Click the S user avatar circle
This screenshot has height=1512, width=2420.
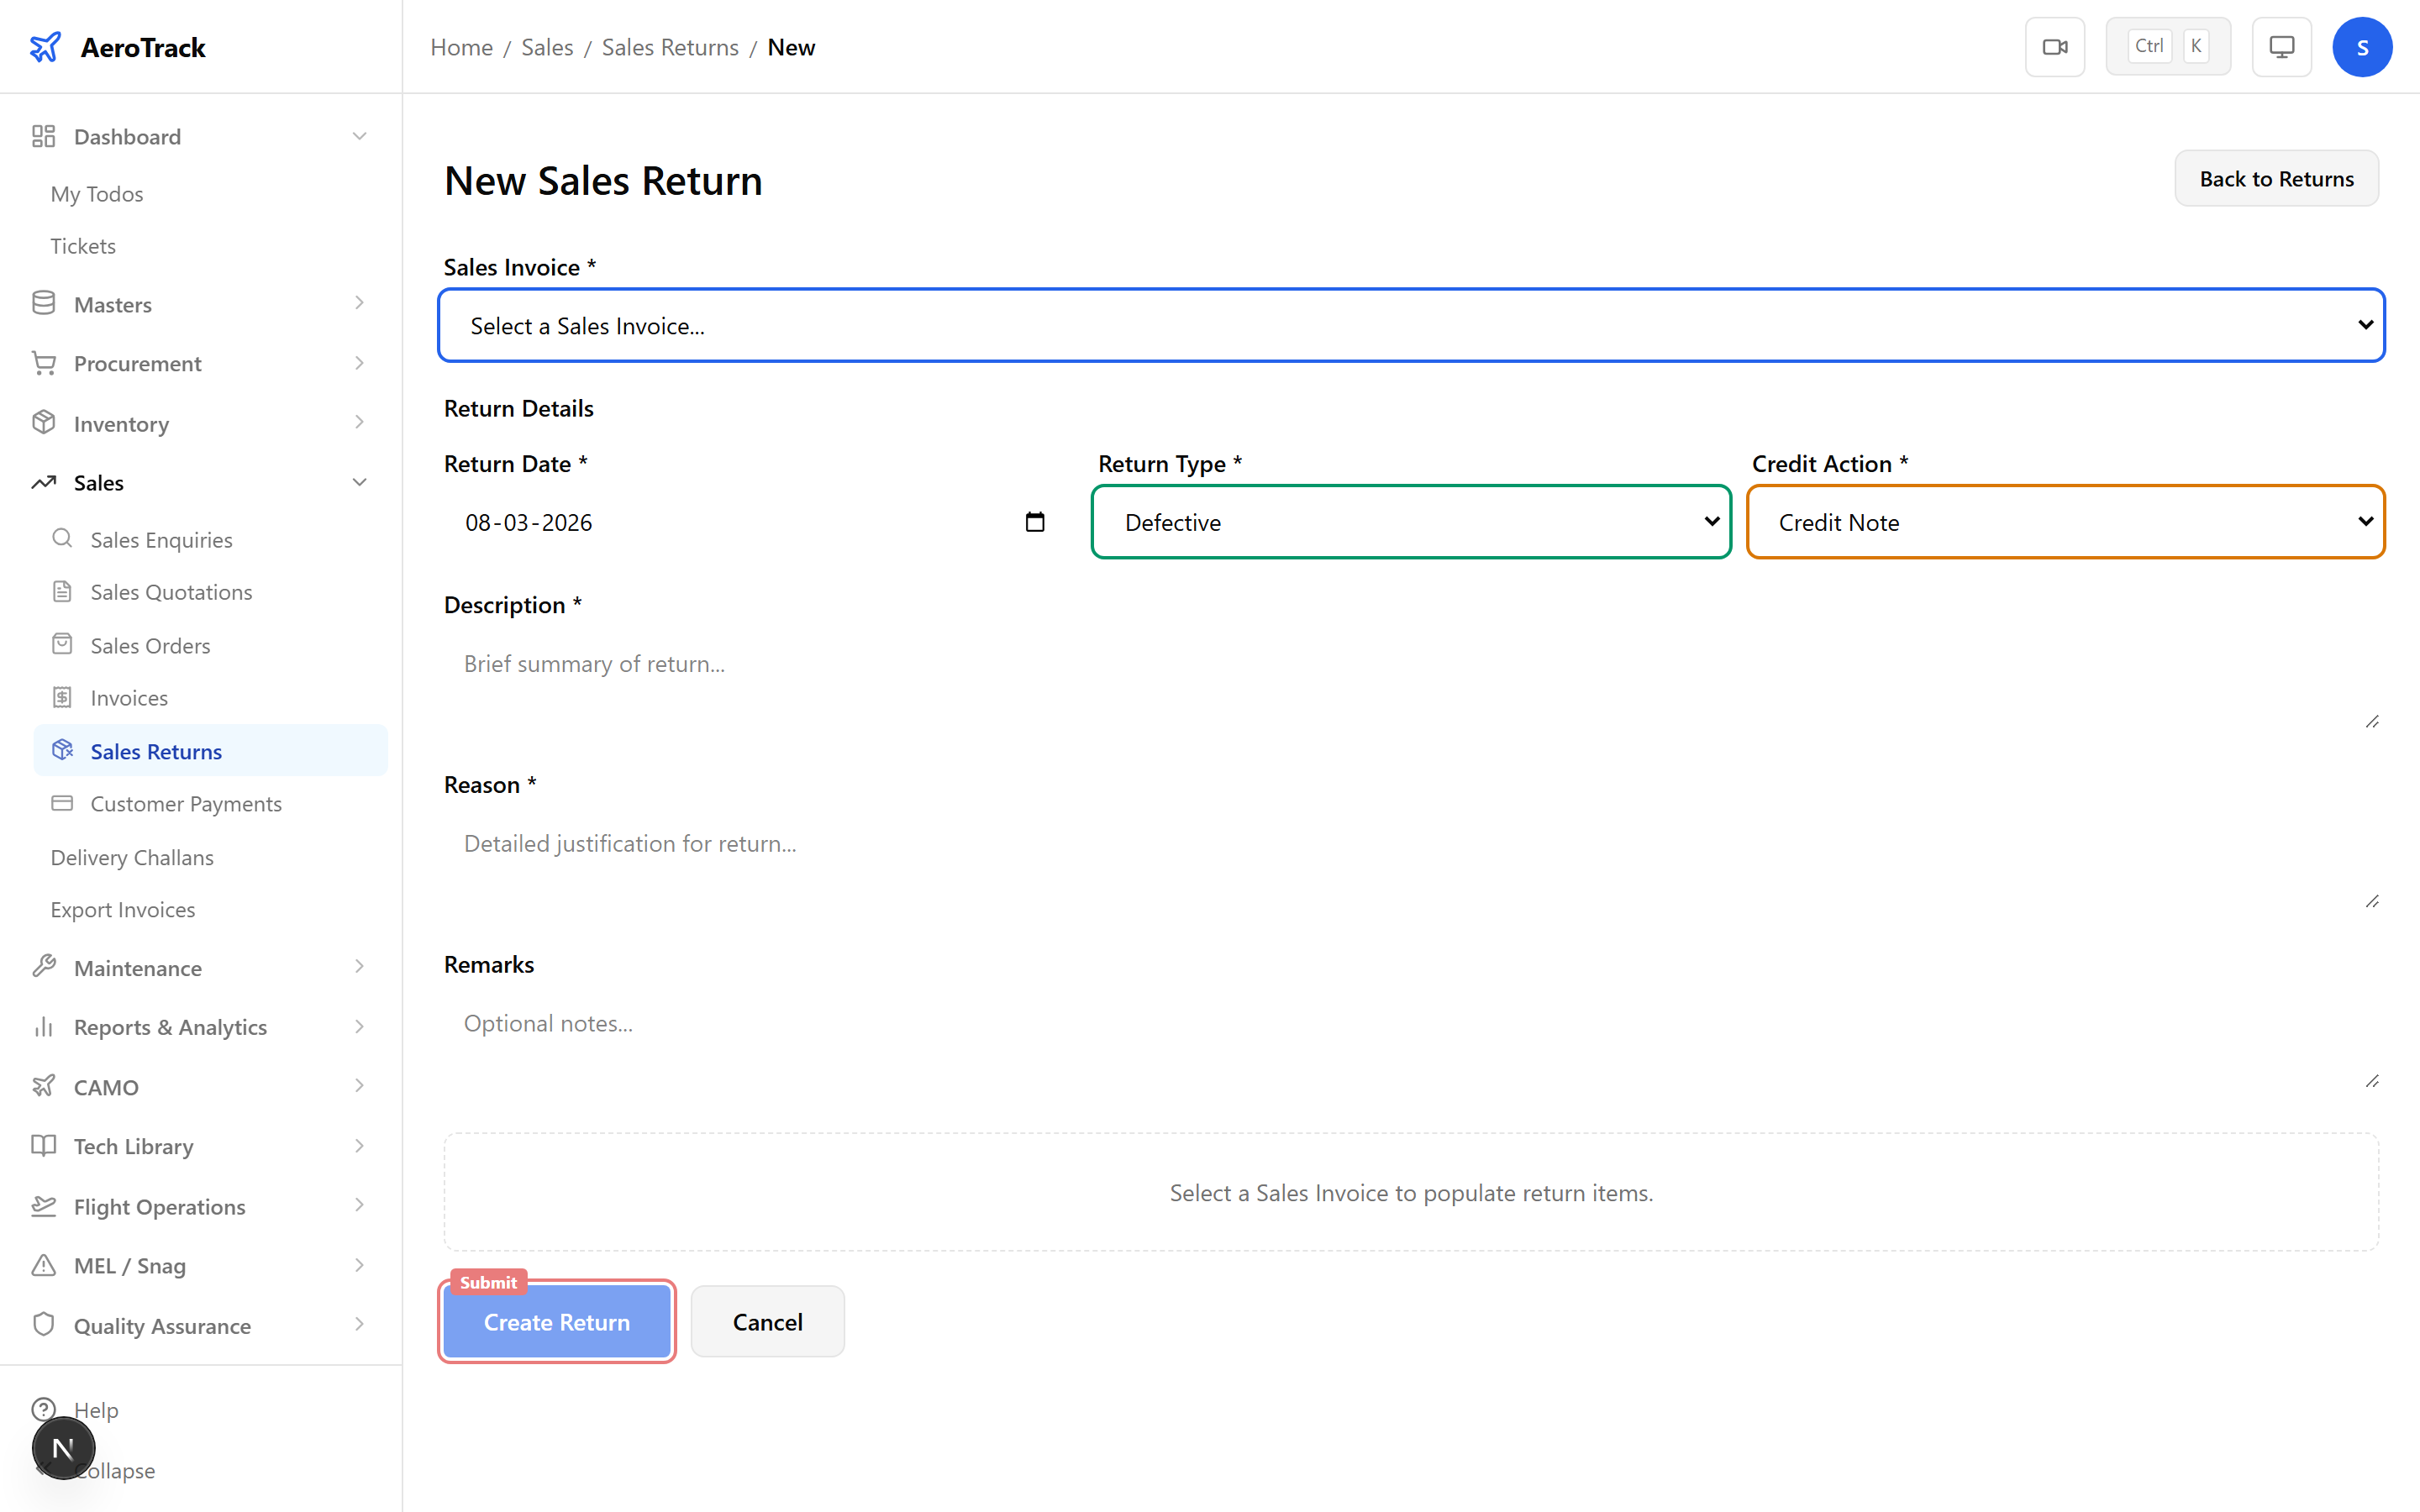click(2362, 46)
